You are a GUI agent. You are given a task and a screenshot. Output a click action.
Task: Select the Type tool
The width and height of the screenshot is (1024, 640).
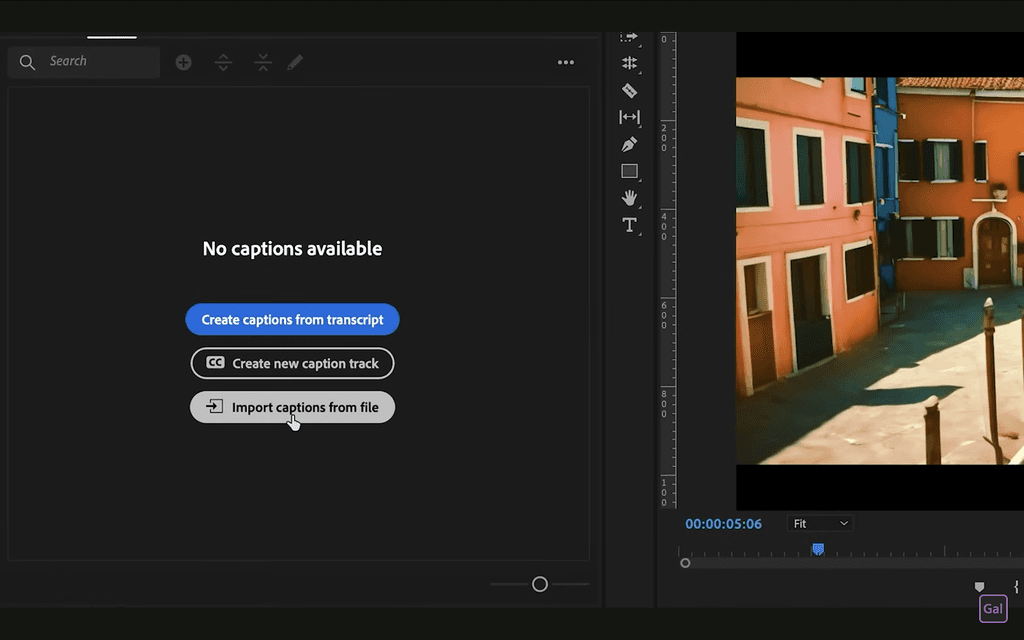(630, 224)
